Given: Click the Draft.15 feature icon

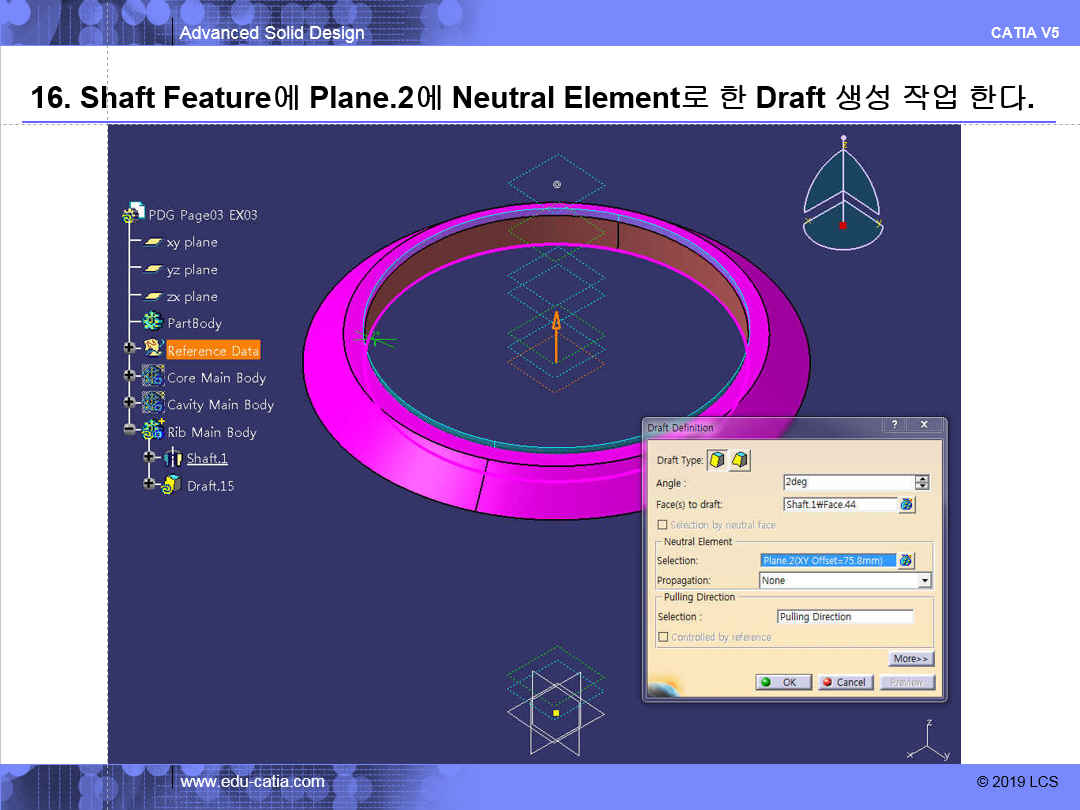Looking at the screenshot, I should tap(171, 485).
